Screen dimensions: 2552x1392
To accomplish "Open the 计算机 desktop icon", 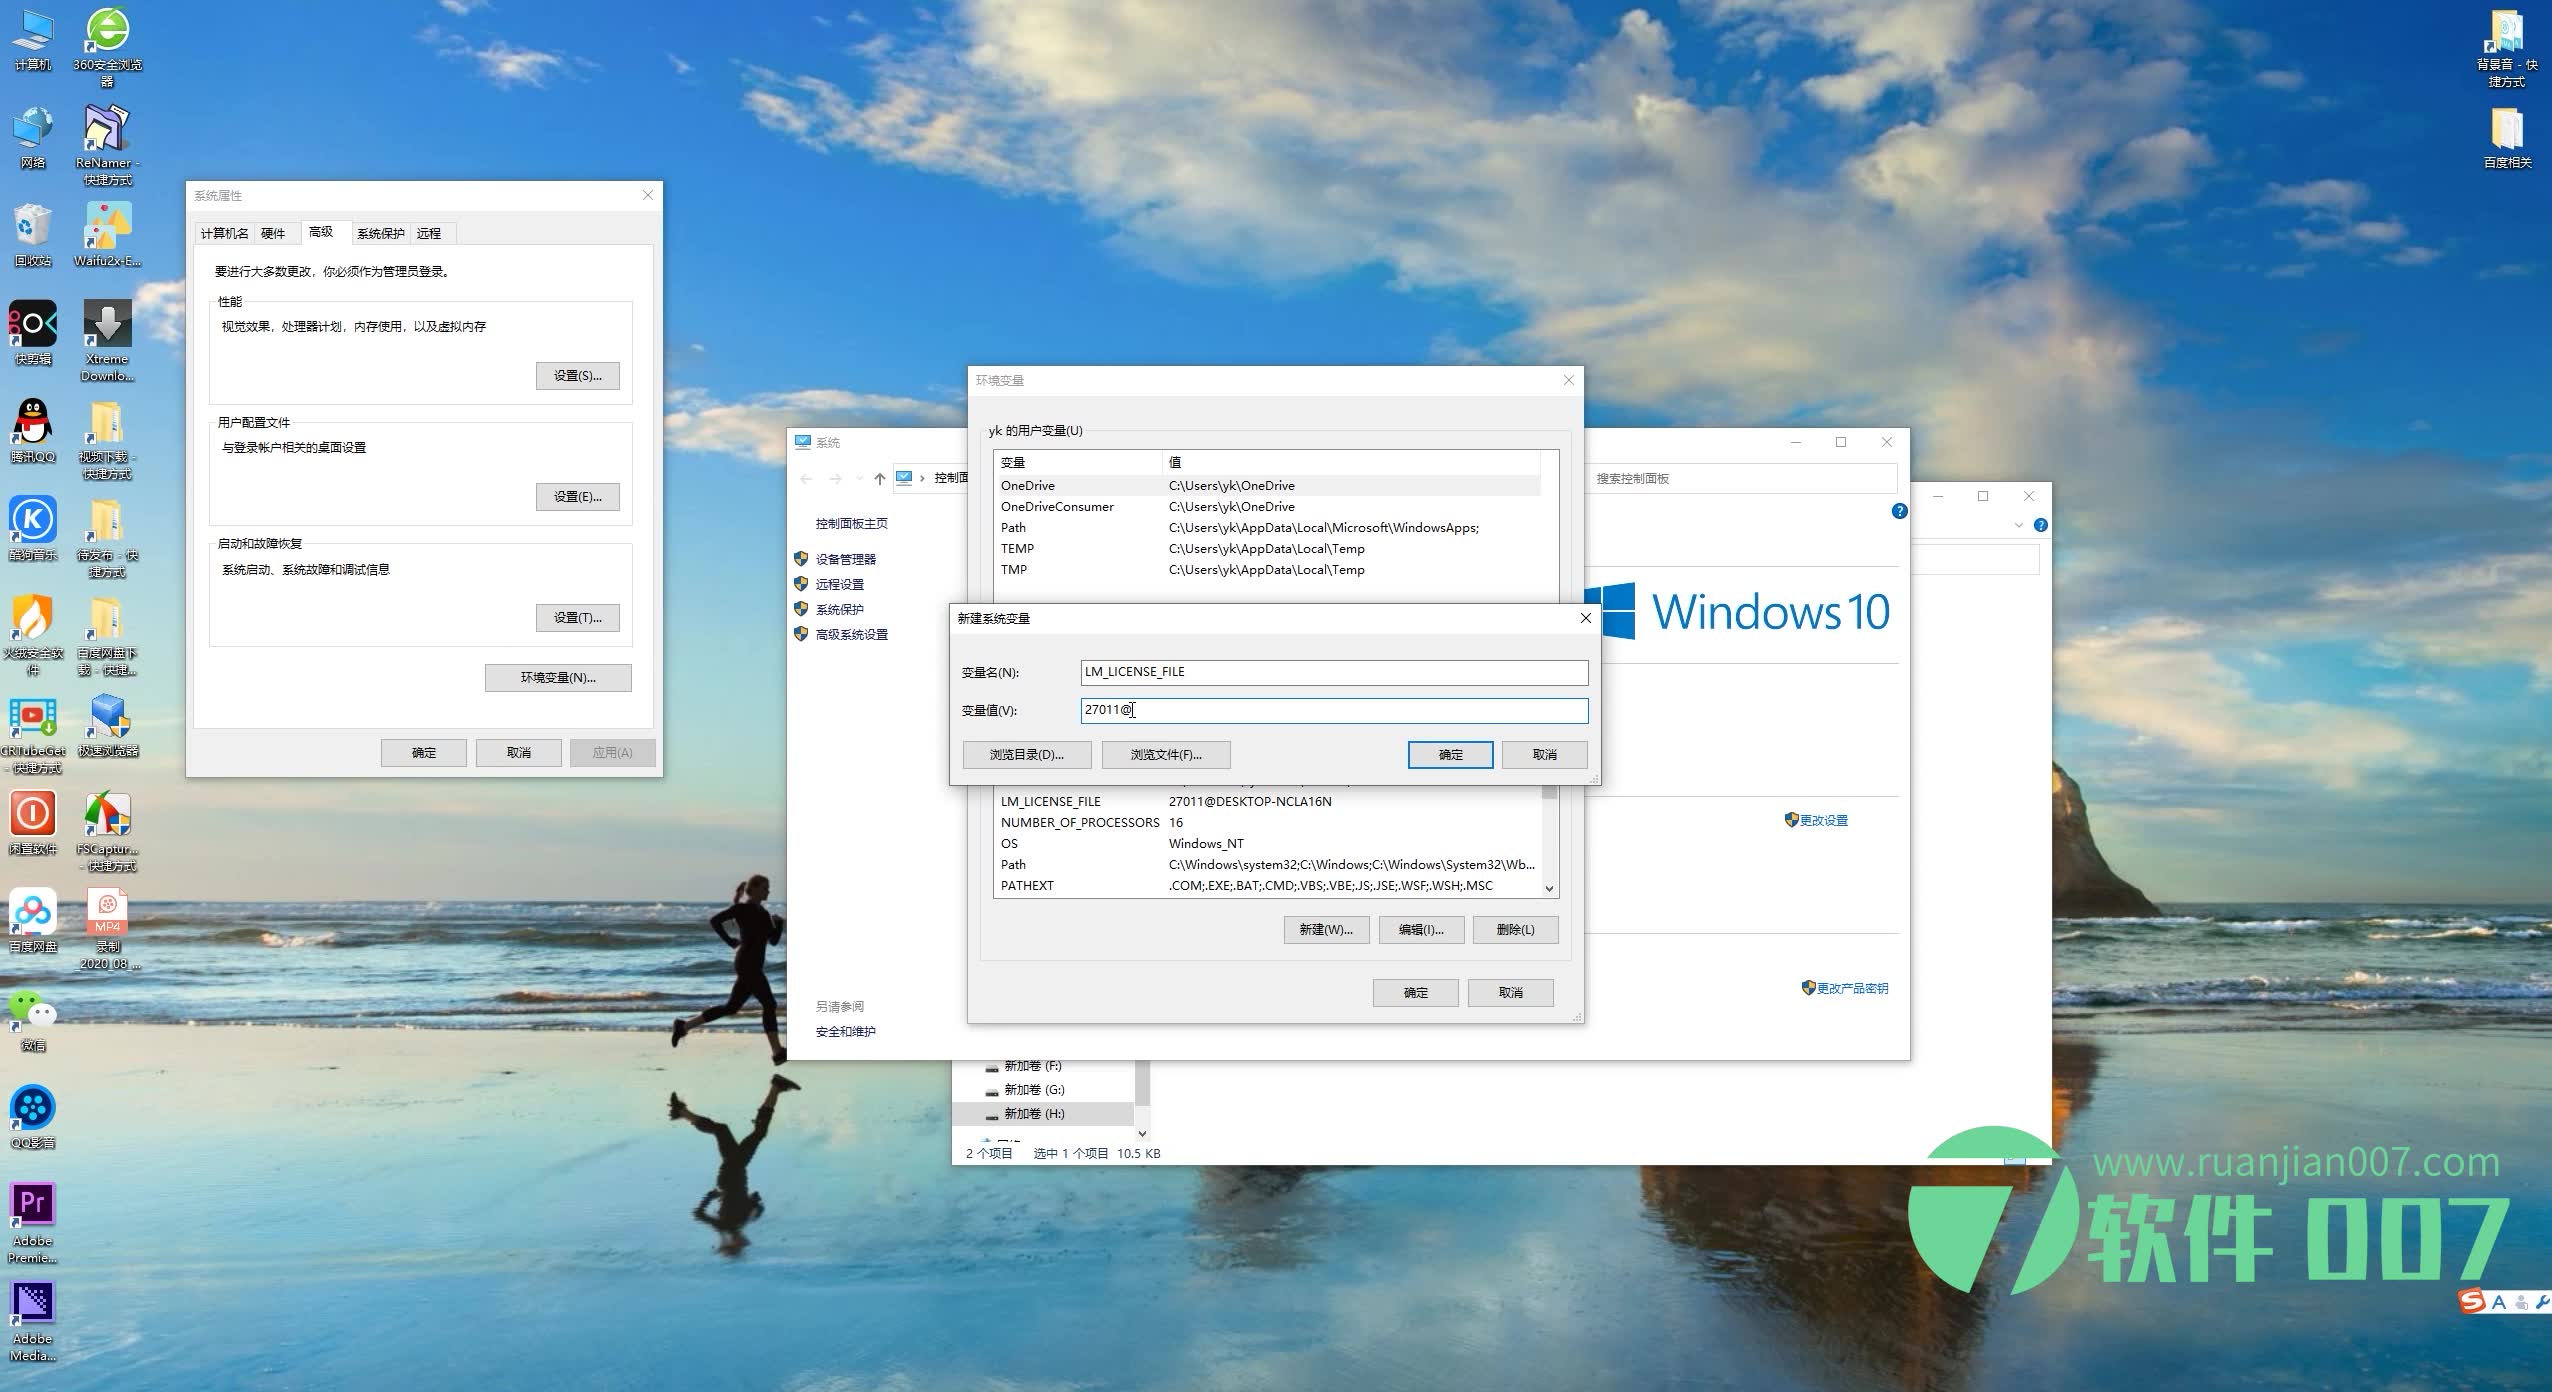I will [33, 40].
